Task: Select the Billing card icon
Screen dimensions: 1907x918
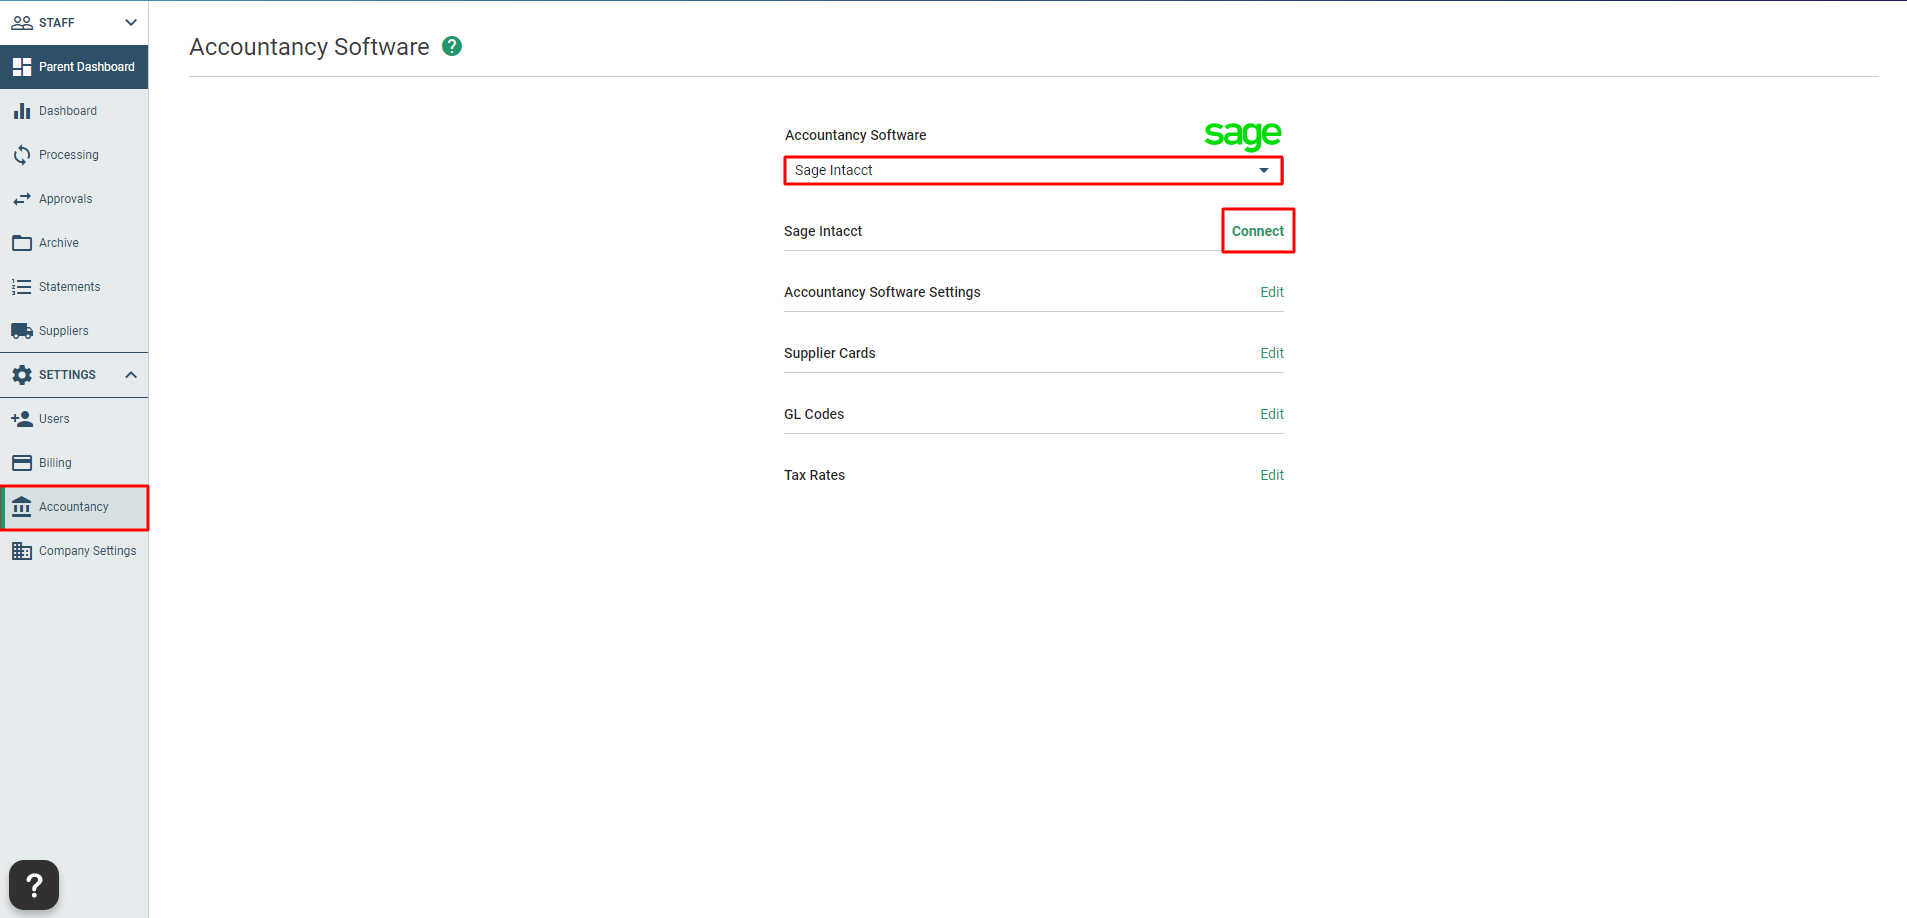Action: coord(22,462)
